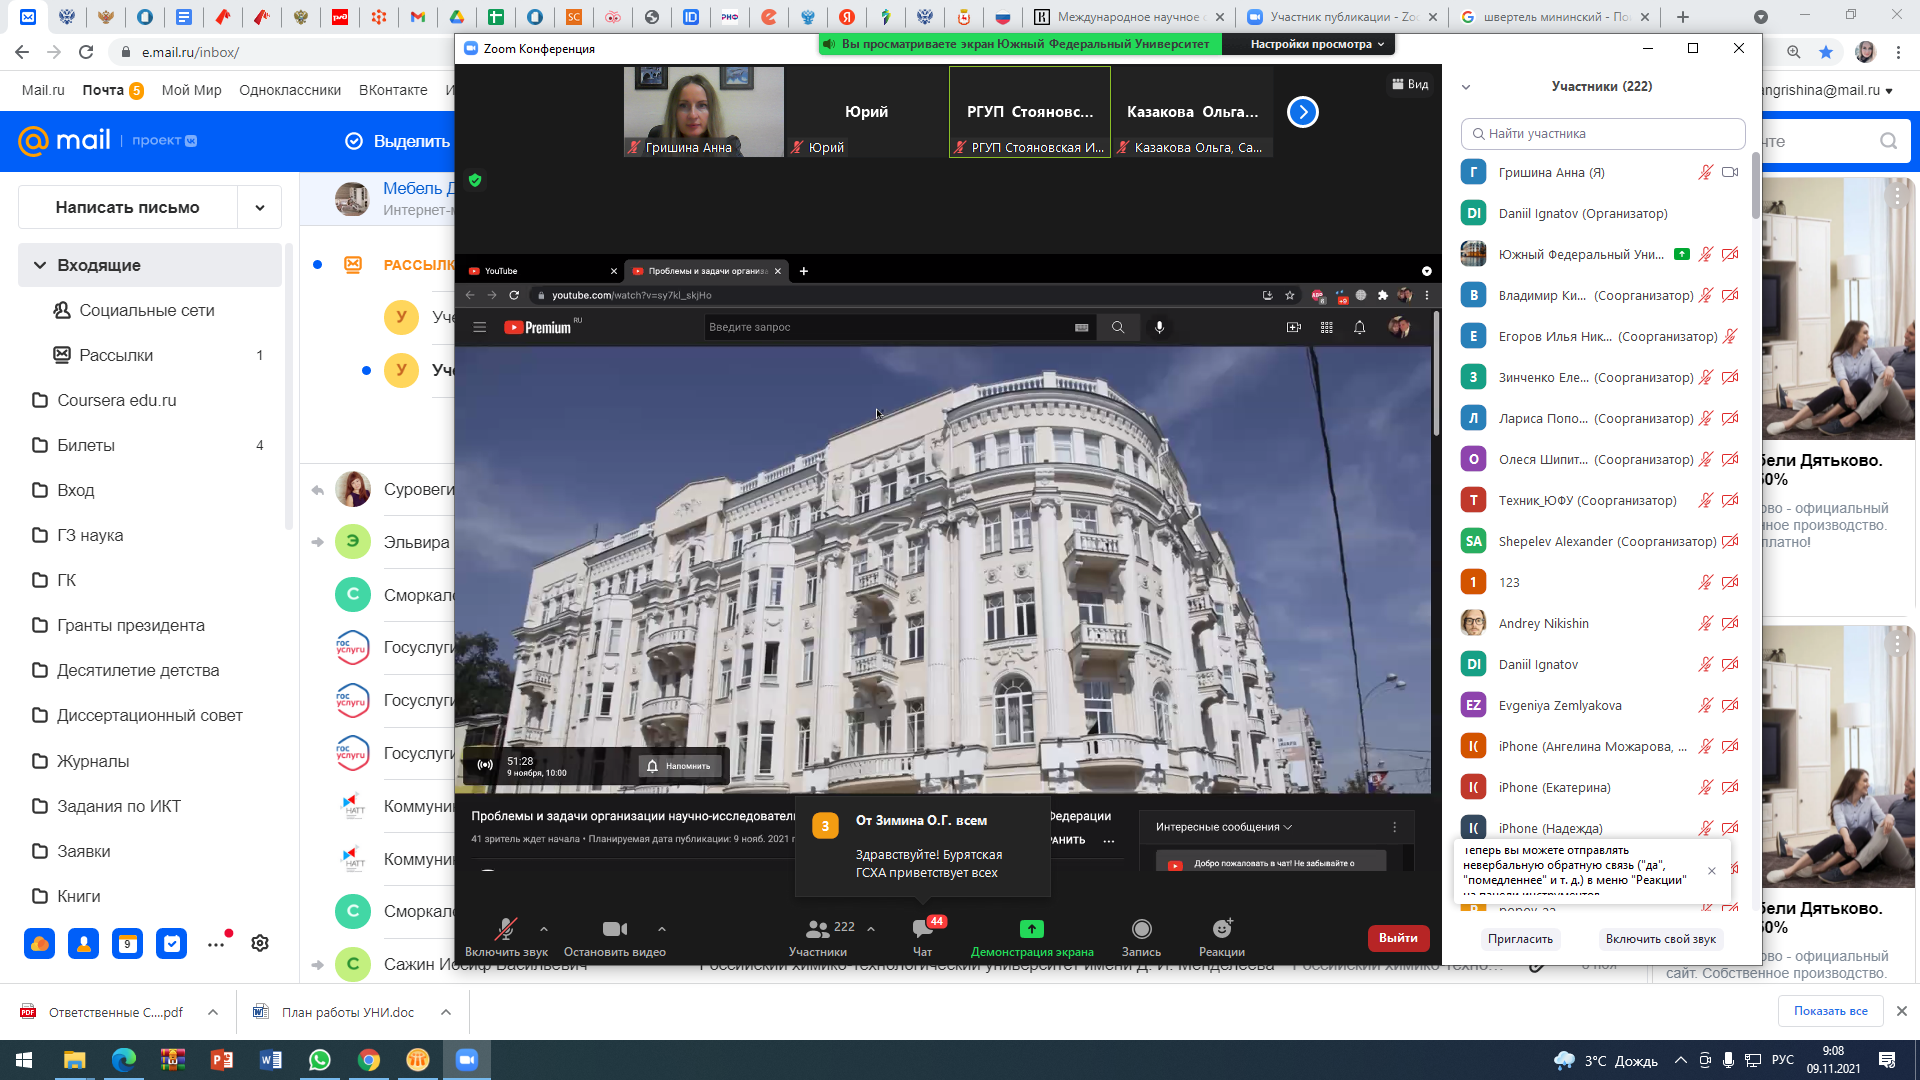This screenshot has width=1920, height=1080.
Task: Click the more dots icon in mail bottom bar
Action: [x=216, y=944]
